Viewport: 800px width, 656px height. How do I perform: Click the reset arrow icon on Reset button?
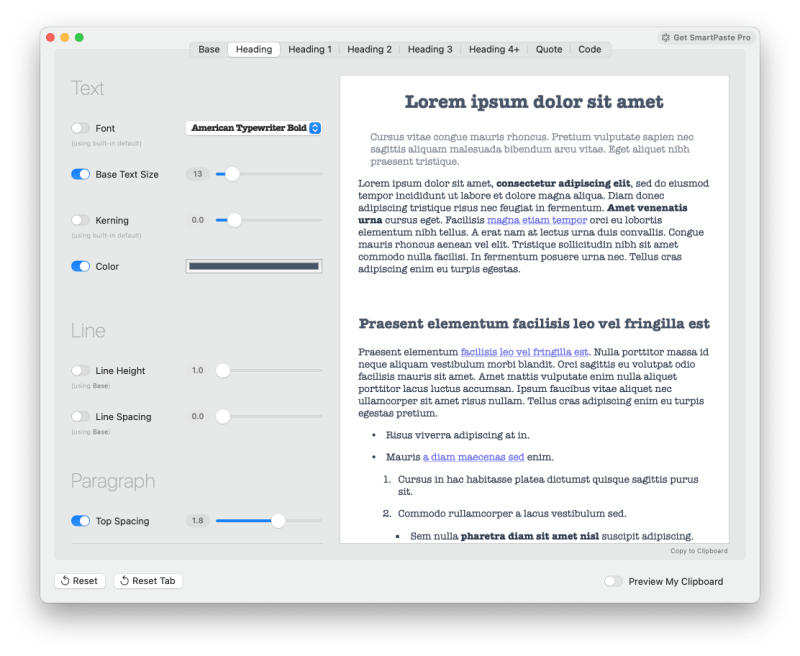[66, 580]
